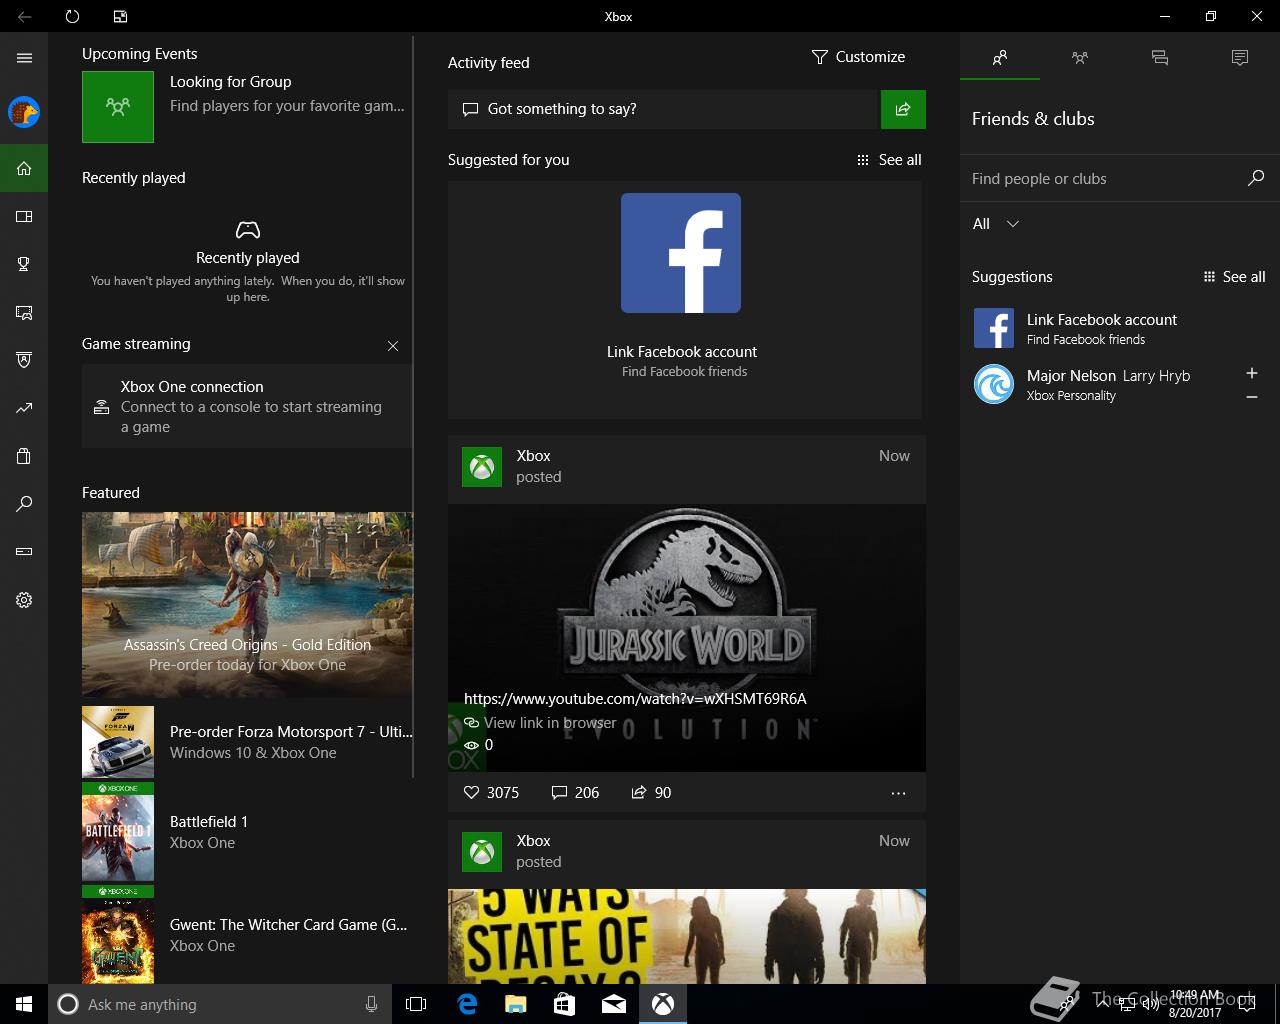Open comments on Jurassic World post
Screen dimensions: 1280x1024
(x=575, y=792)
